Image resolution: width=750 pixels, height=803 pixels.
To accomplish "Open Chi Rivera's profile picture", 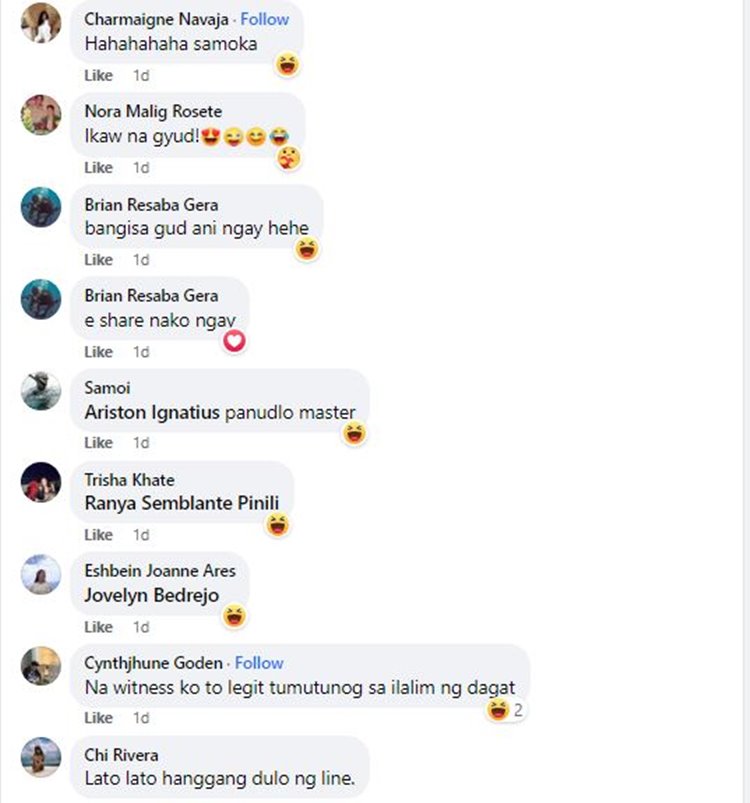I will [41, 757].
